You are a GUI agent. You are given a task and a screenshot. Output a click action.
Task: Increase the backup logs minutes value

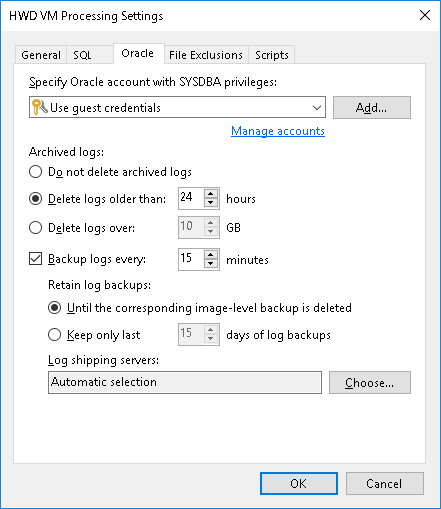[211, 255]
